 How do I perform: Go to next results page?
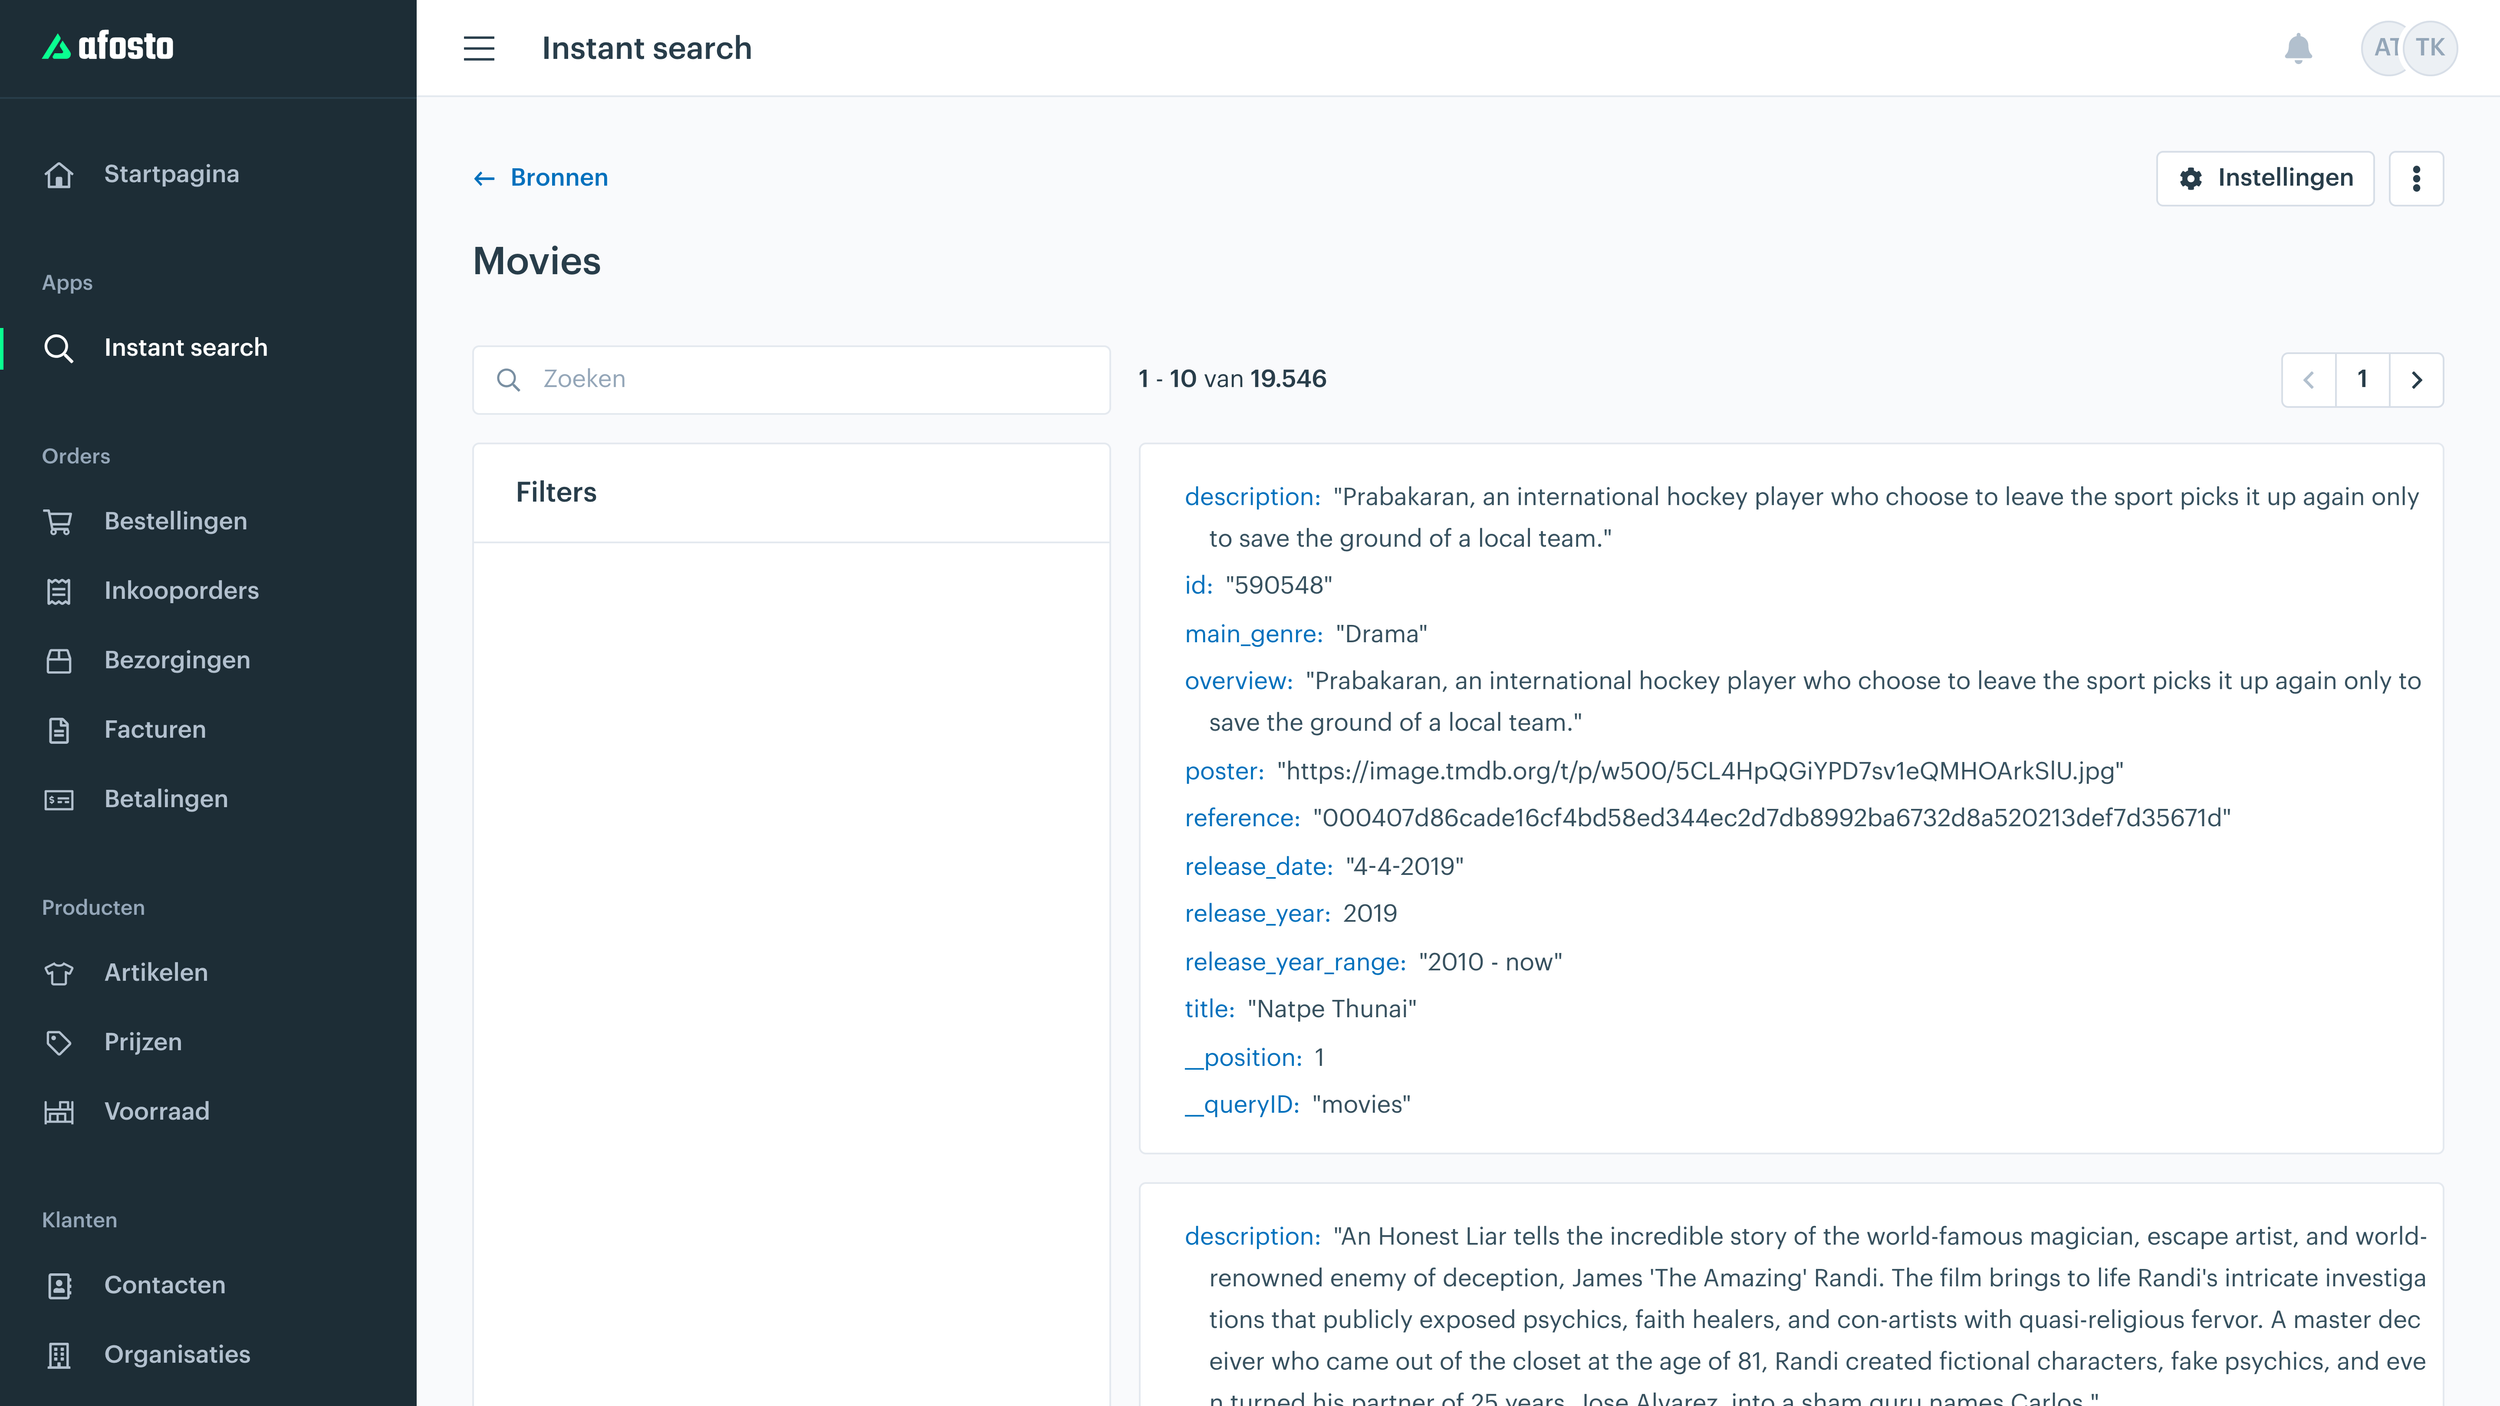[x=2416, y=380]
